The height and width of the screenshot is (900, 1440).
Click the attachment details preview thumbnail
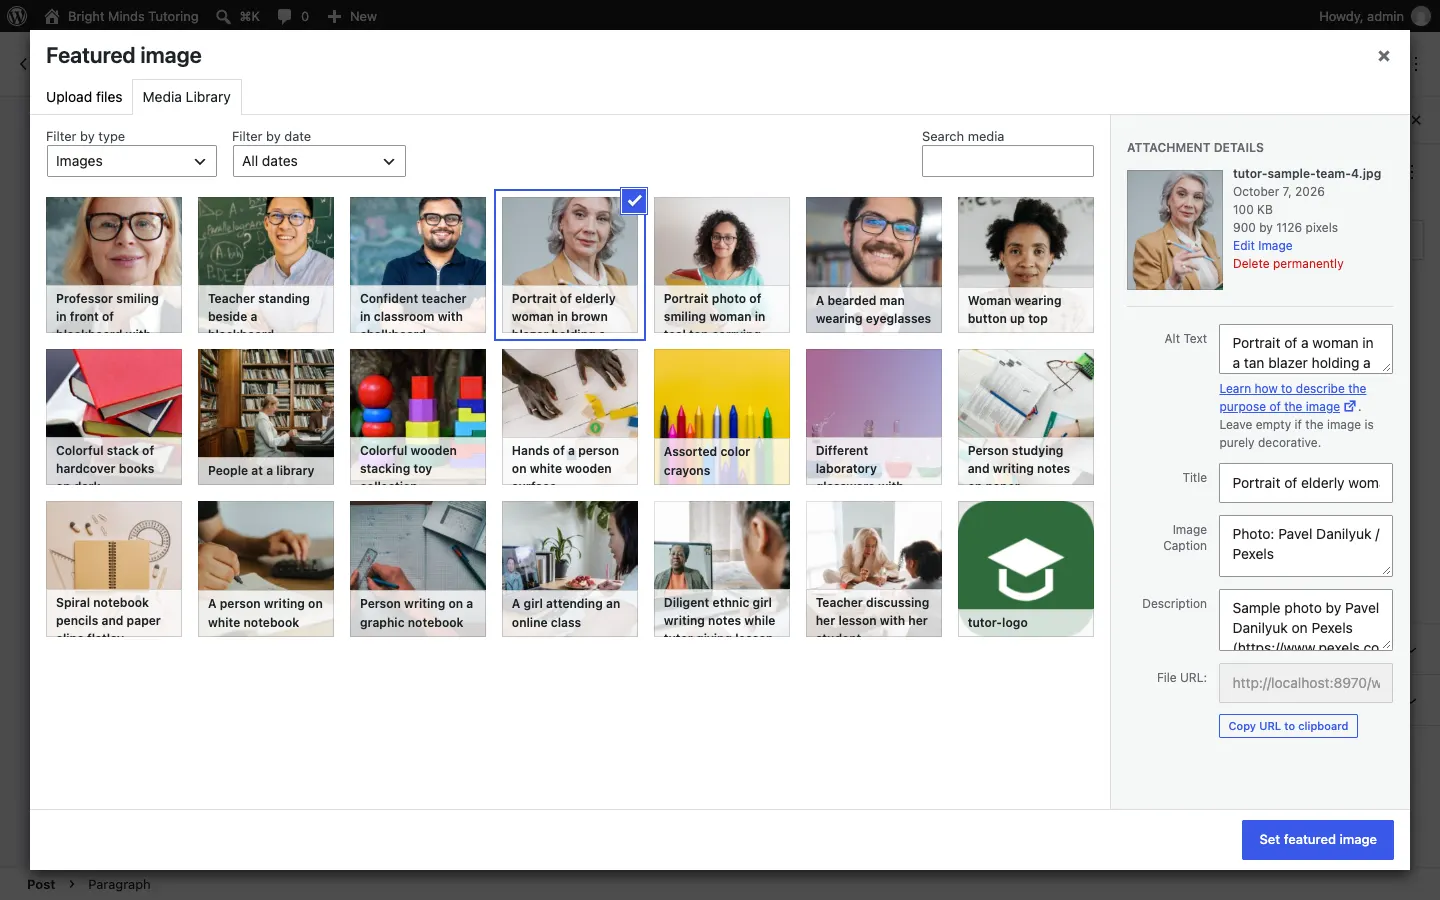coord(1175,230)
